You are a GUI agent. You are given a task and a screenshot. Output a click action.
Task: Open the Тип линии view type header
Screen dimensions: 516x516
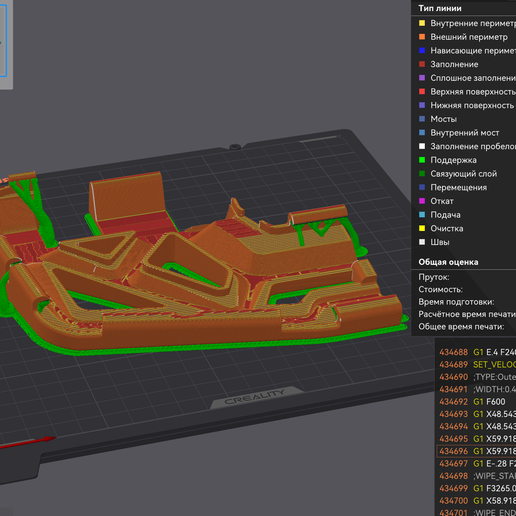pyautogui.click(x=440, y=8)
